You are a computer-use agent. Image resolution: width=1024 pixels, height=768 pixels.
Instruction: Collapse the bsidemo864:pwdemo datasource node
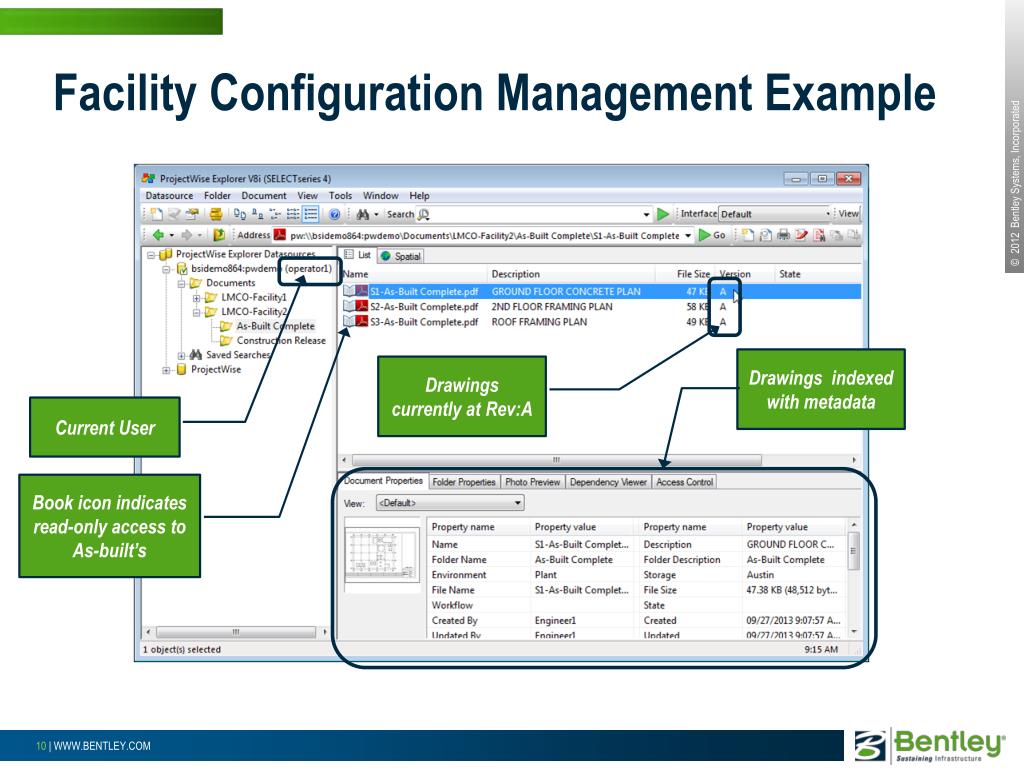(x=166, y=269)
